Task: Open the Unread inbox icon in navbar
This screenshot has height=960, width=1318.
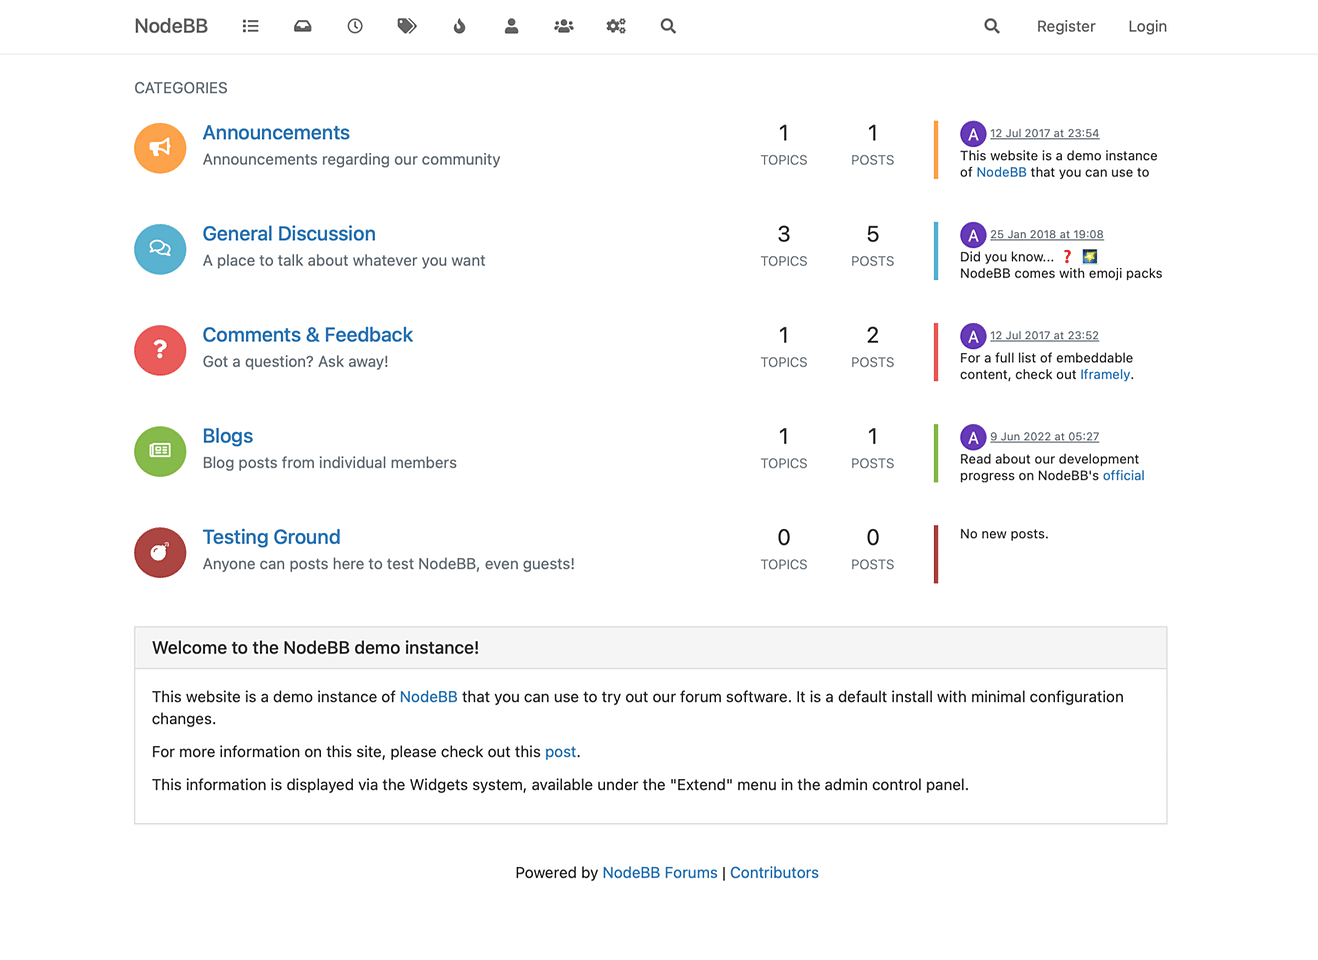Action: coord(302,26)
